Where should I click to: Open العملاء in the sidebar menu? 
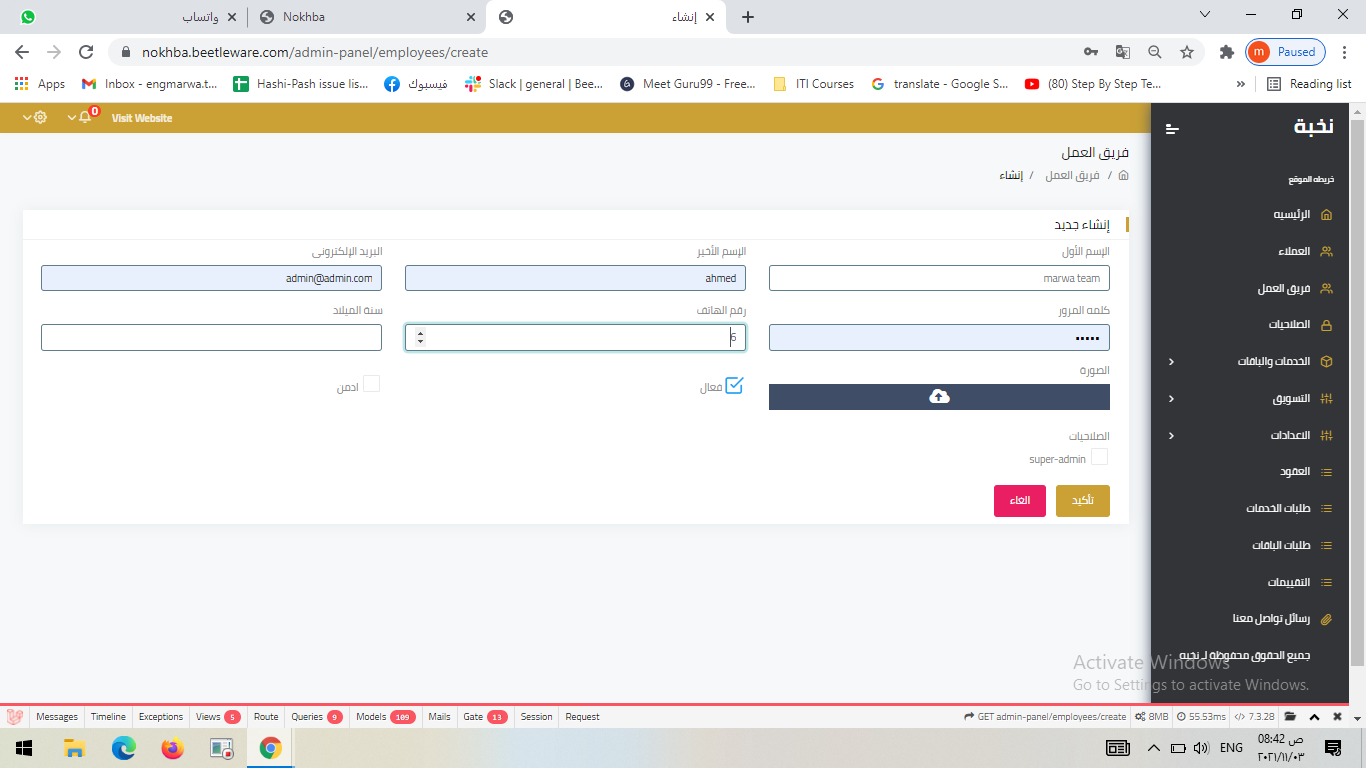1293,252
